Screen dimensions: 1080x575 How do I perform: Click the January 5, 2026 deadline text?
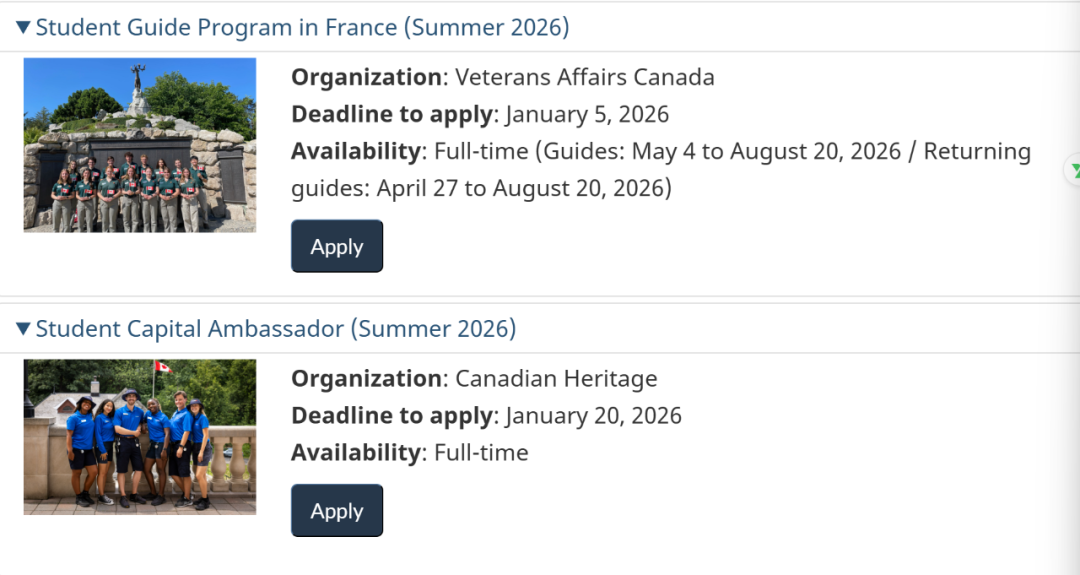click(x=587, y=115)
